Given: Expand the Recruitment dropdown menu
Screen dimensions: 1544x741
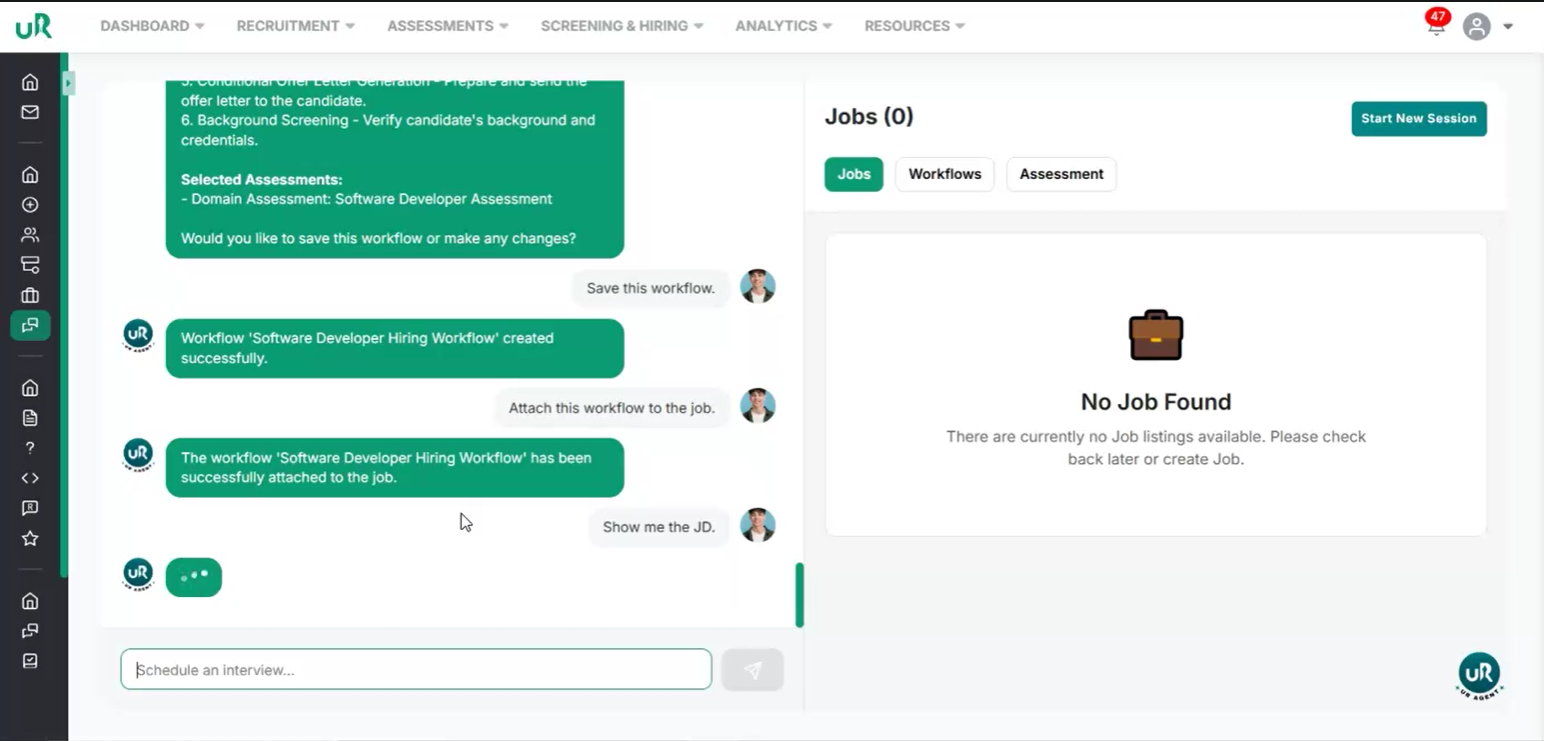Looking at the screenshot, I should coord(295,26).
